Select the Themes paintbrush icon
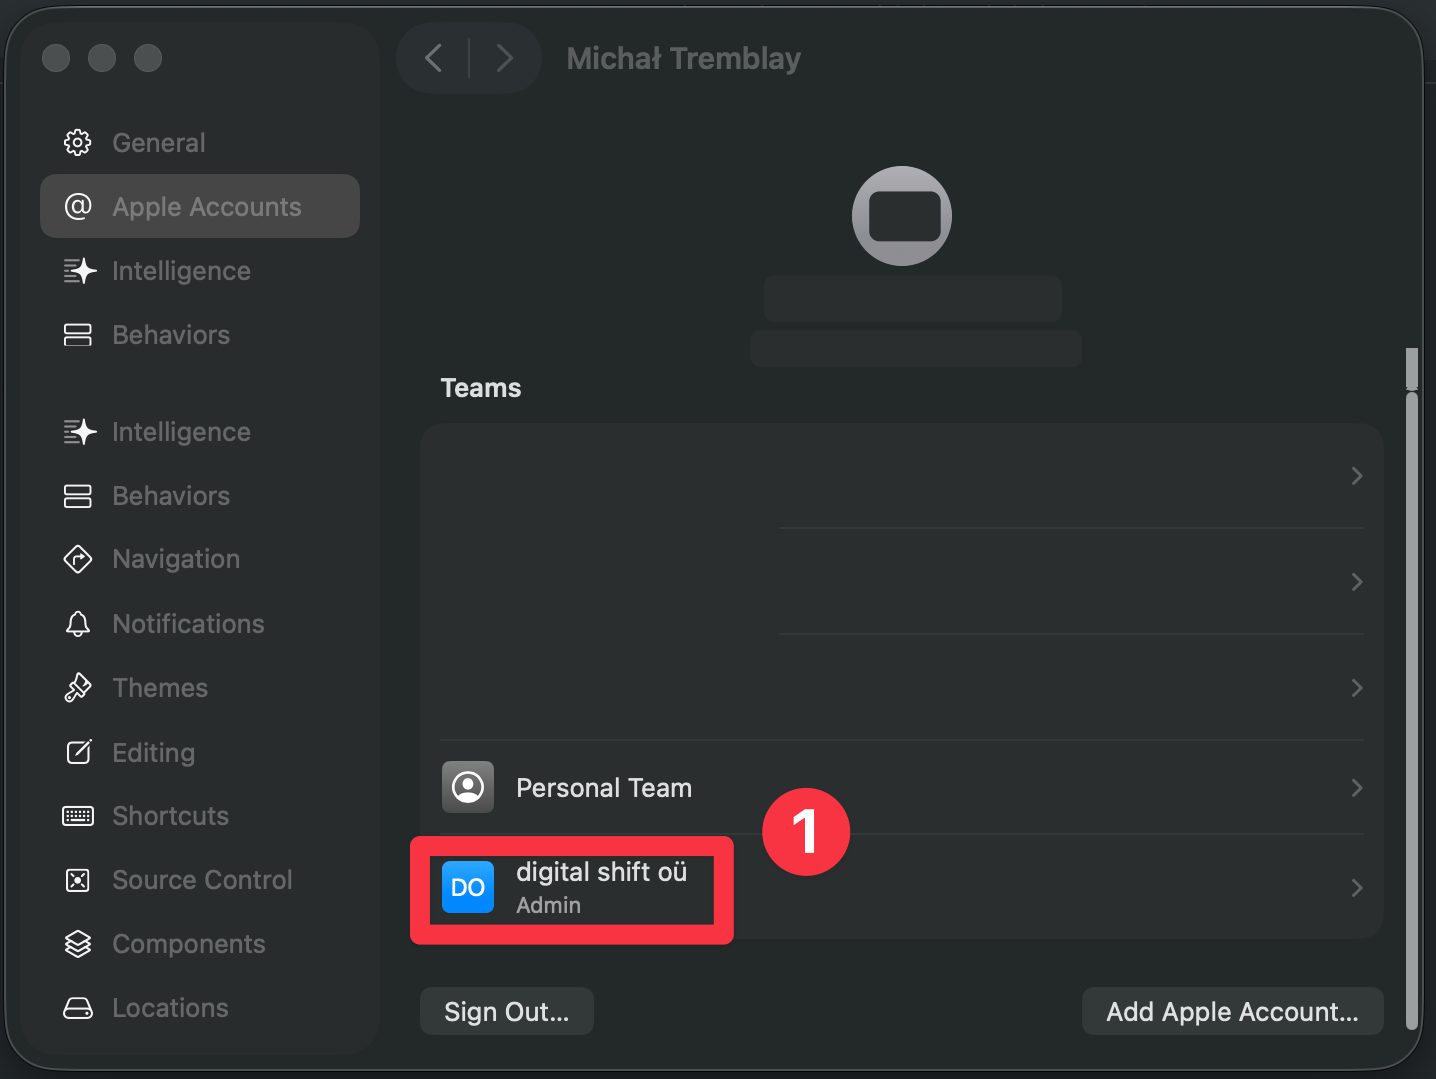1436x1079 pixels. (x=77, y=687)
